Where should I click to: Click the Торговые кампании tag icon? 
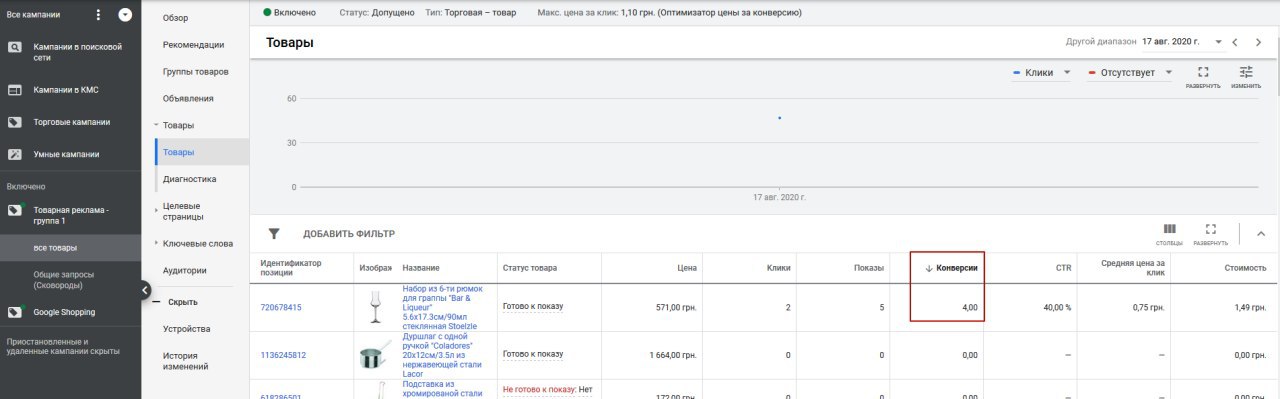15,122
